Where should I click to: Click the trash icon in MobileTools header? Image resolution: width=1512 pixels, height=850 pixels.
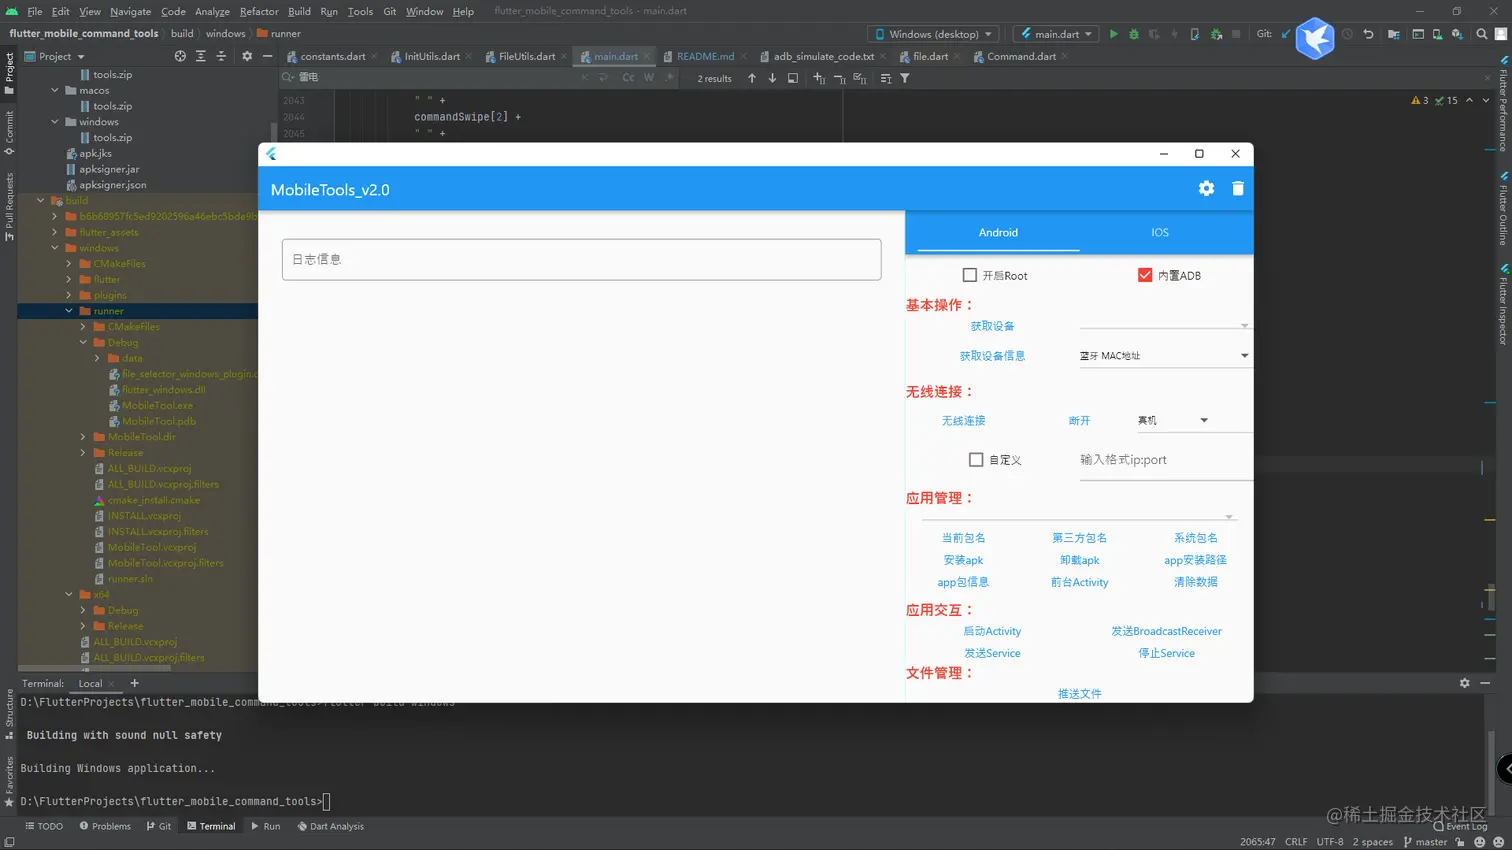tap(1238, 189)
